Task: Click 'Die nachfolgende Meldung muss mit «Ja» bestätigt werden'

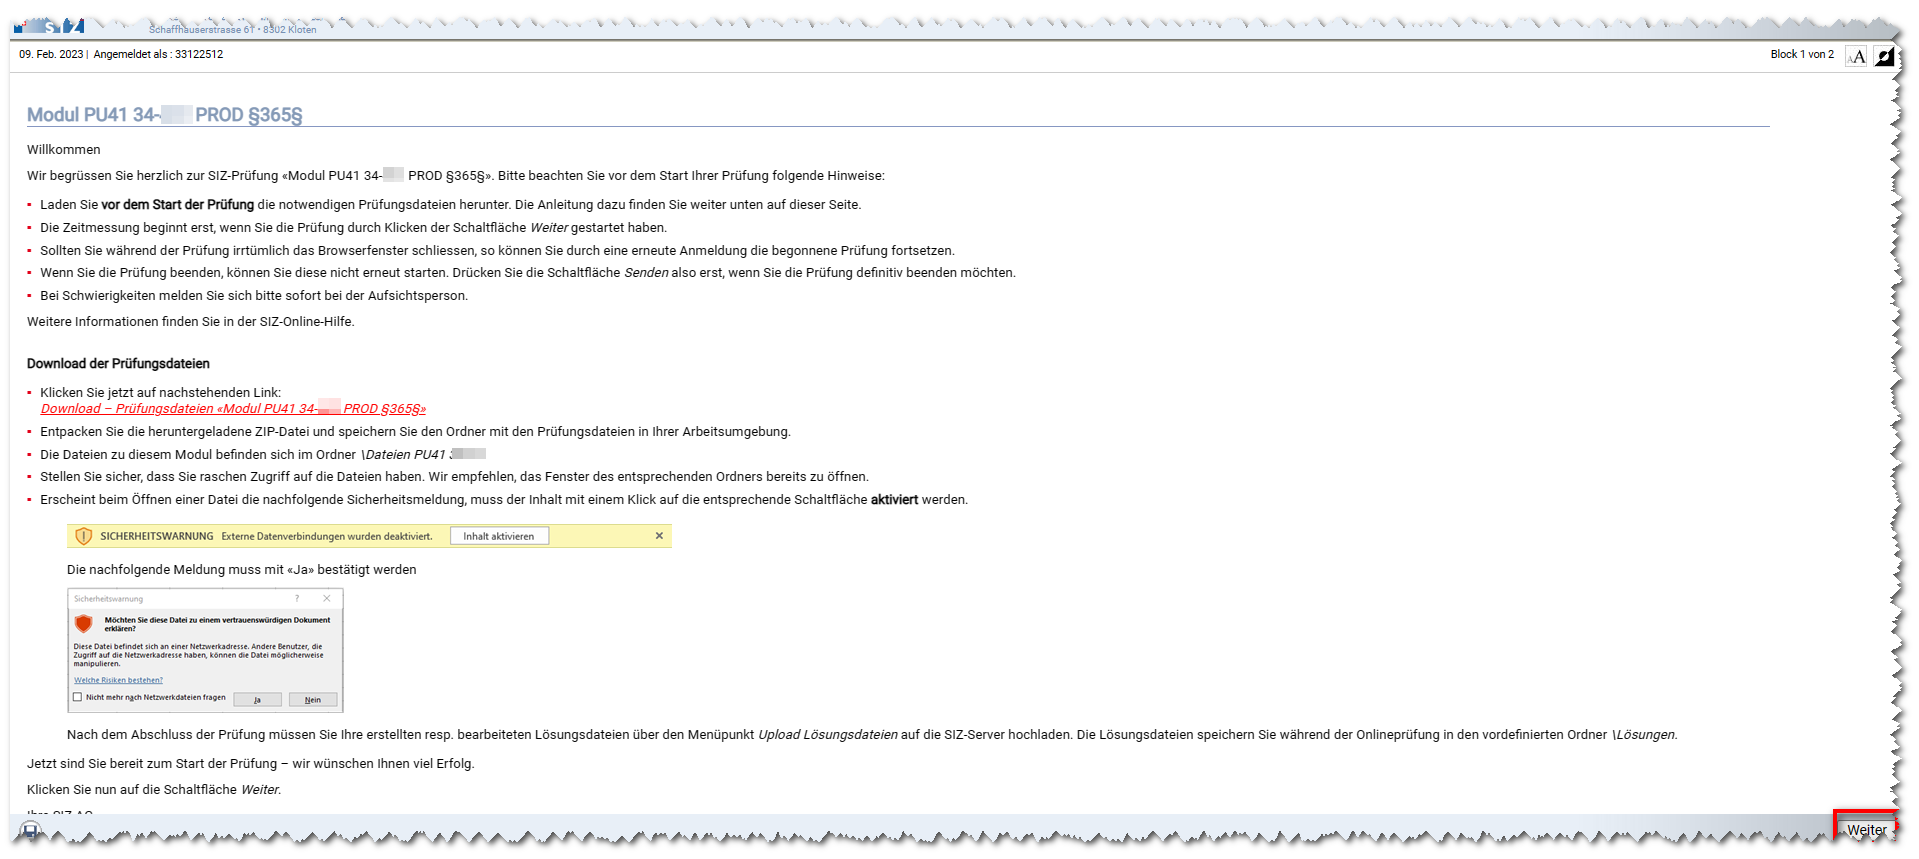Action: coord(242,570)
